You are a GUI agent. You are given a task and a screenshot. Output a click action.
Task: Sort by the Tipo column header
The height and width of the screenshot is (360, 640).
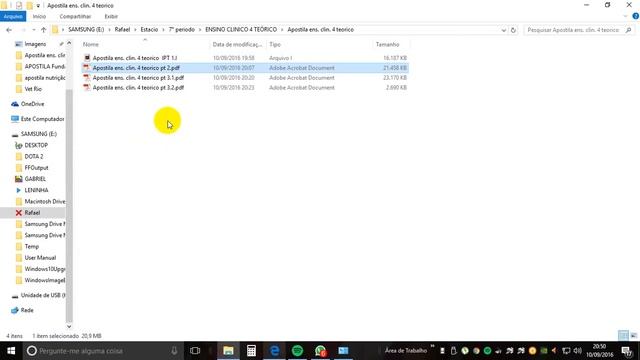click(x=275, y=44)
